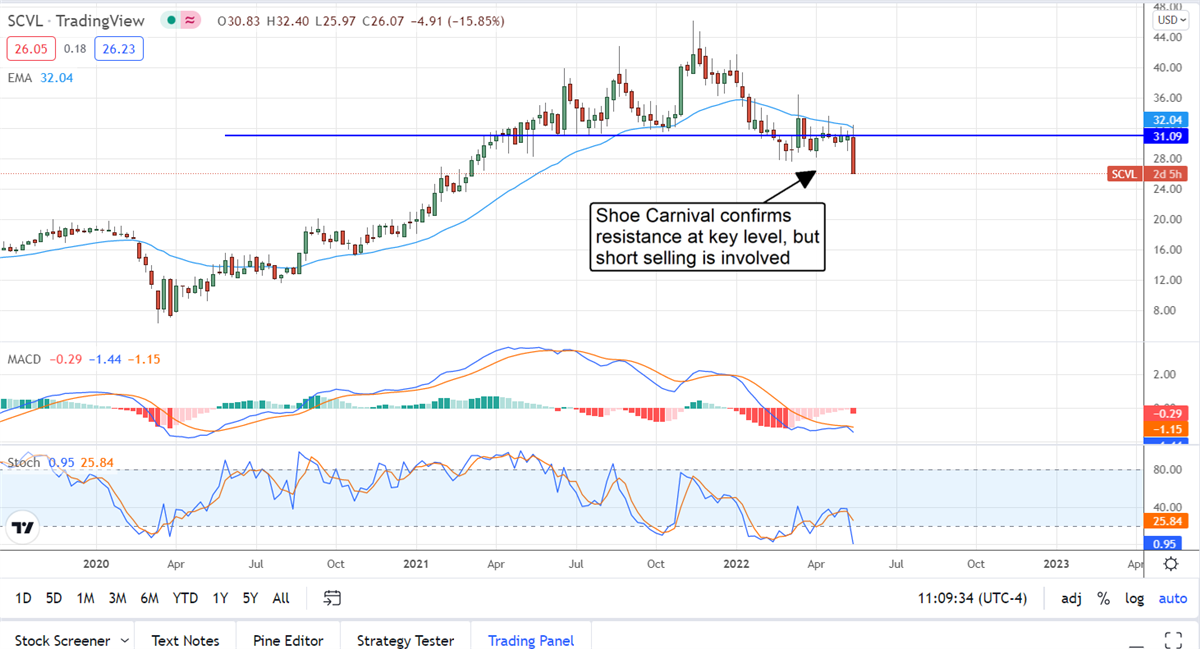Click the green market status indicator
1200x649 pixels.
click(x=173, y=20)
